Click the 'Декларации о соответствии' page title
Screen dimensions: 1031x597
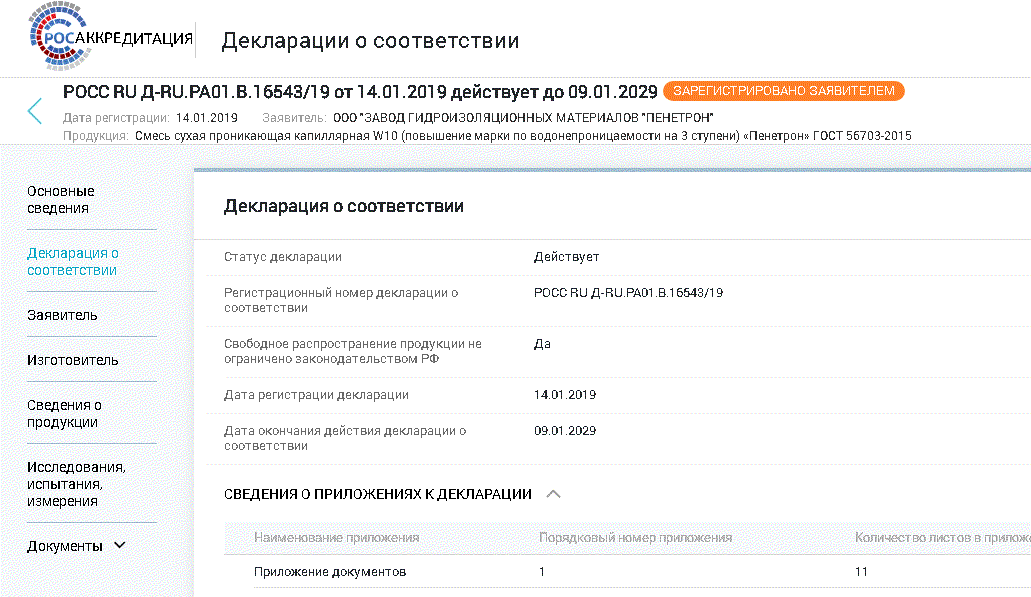click(370, 41)
